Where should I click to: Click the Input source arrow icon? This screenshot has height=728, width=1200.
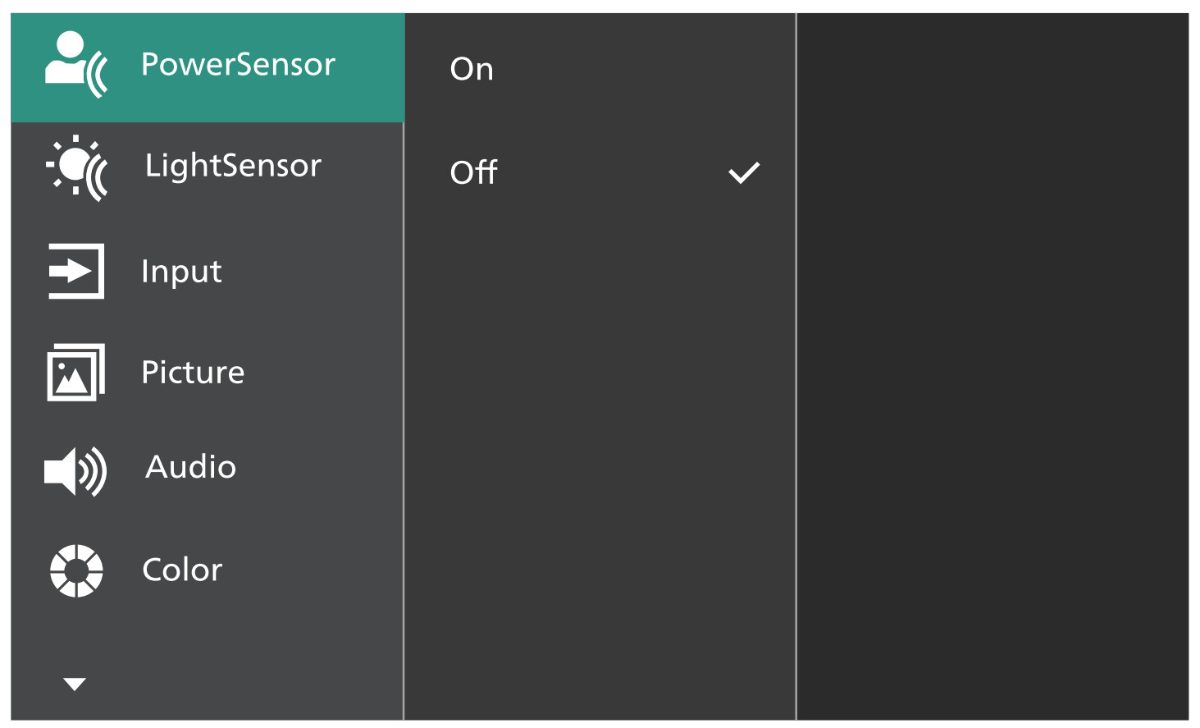point(76,271)
